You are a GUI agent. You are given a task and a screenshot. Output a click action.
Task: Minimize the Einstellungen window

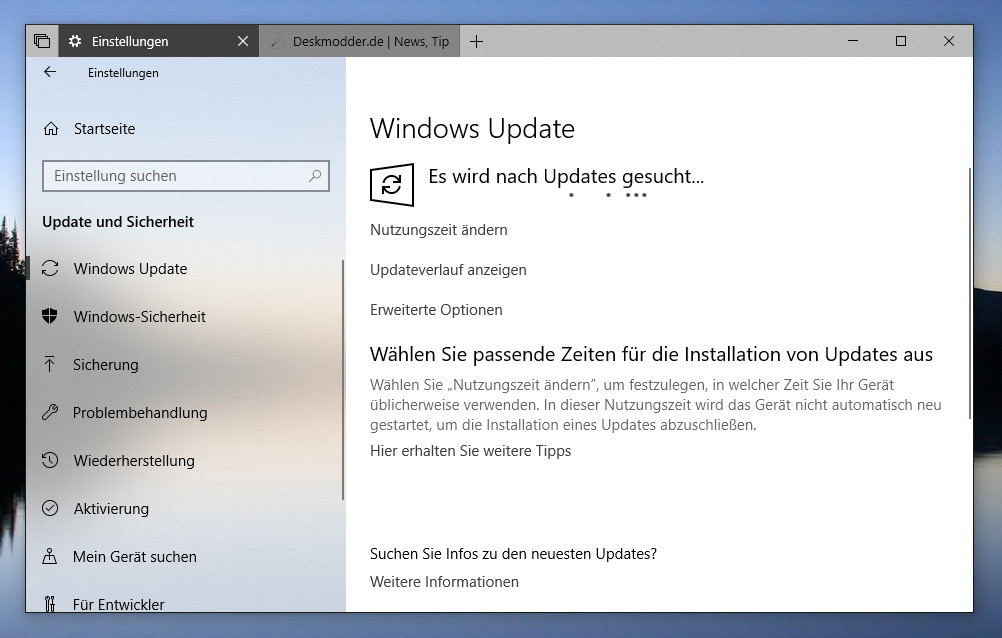(x=852, y=41)
